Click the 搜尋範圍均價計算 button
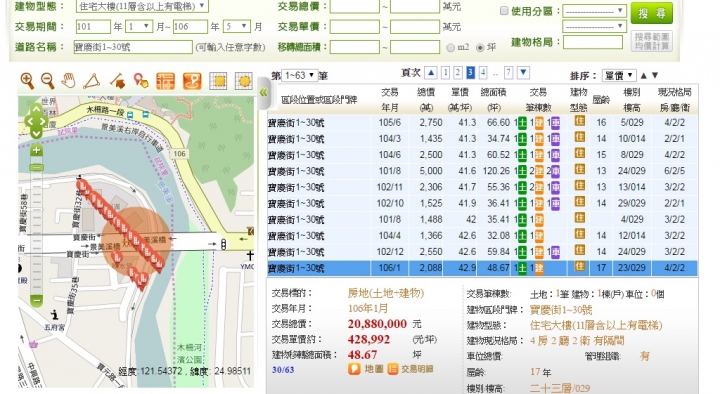 [x=652, y=41]
